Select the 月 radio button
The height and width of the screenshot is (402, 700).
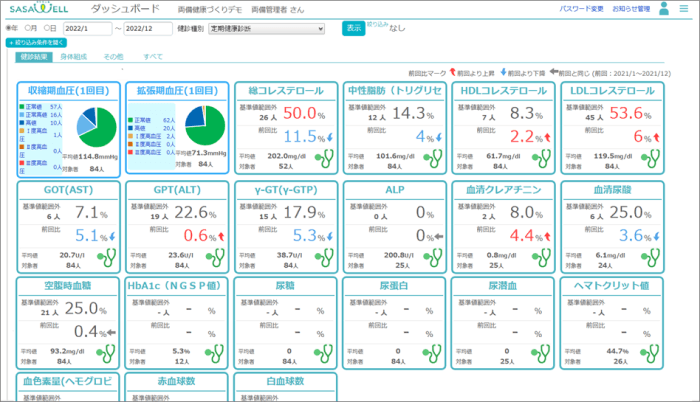31,28
